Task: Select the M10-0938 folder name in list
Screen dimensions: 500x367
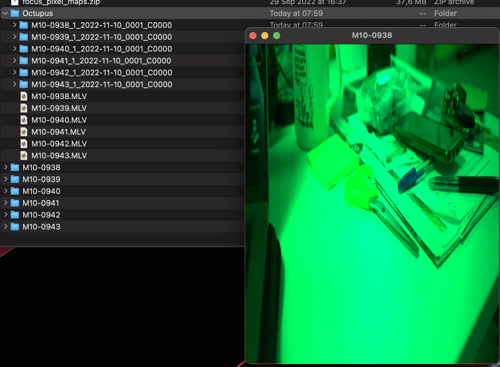Action: click(41, 167)
